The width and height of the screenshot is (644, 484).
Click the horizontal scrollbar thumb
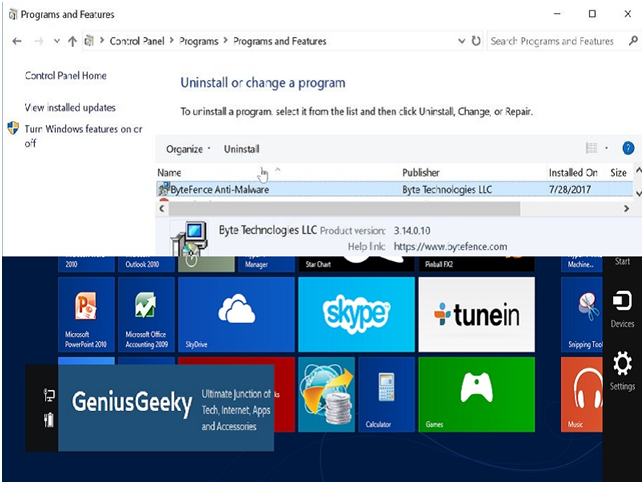344,209
